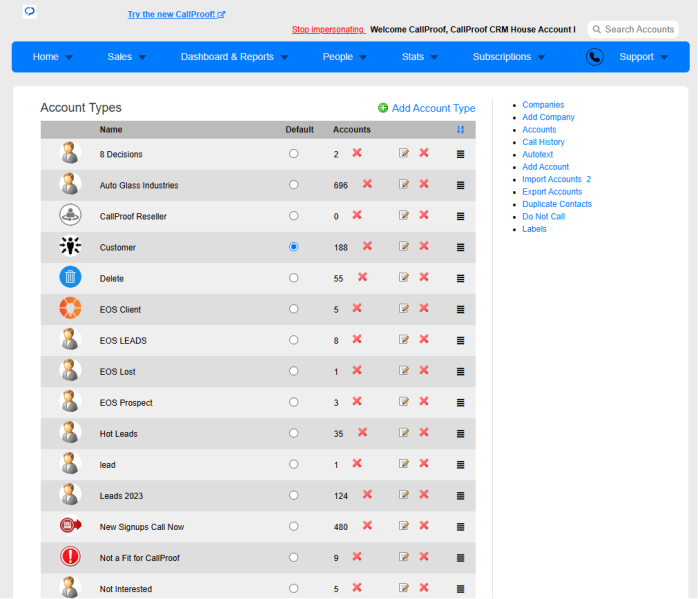Click the EOS Client lifebuoy icon
This screenshot has height=599, width=698.
(70, 308)
